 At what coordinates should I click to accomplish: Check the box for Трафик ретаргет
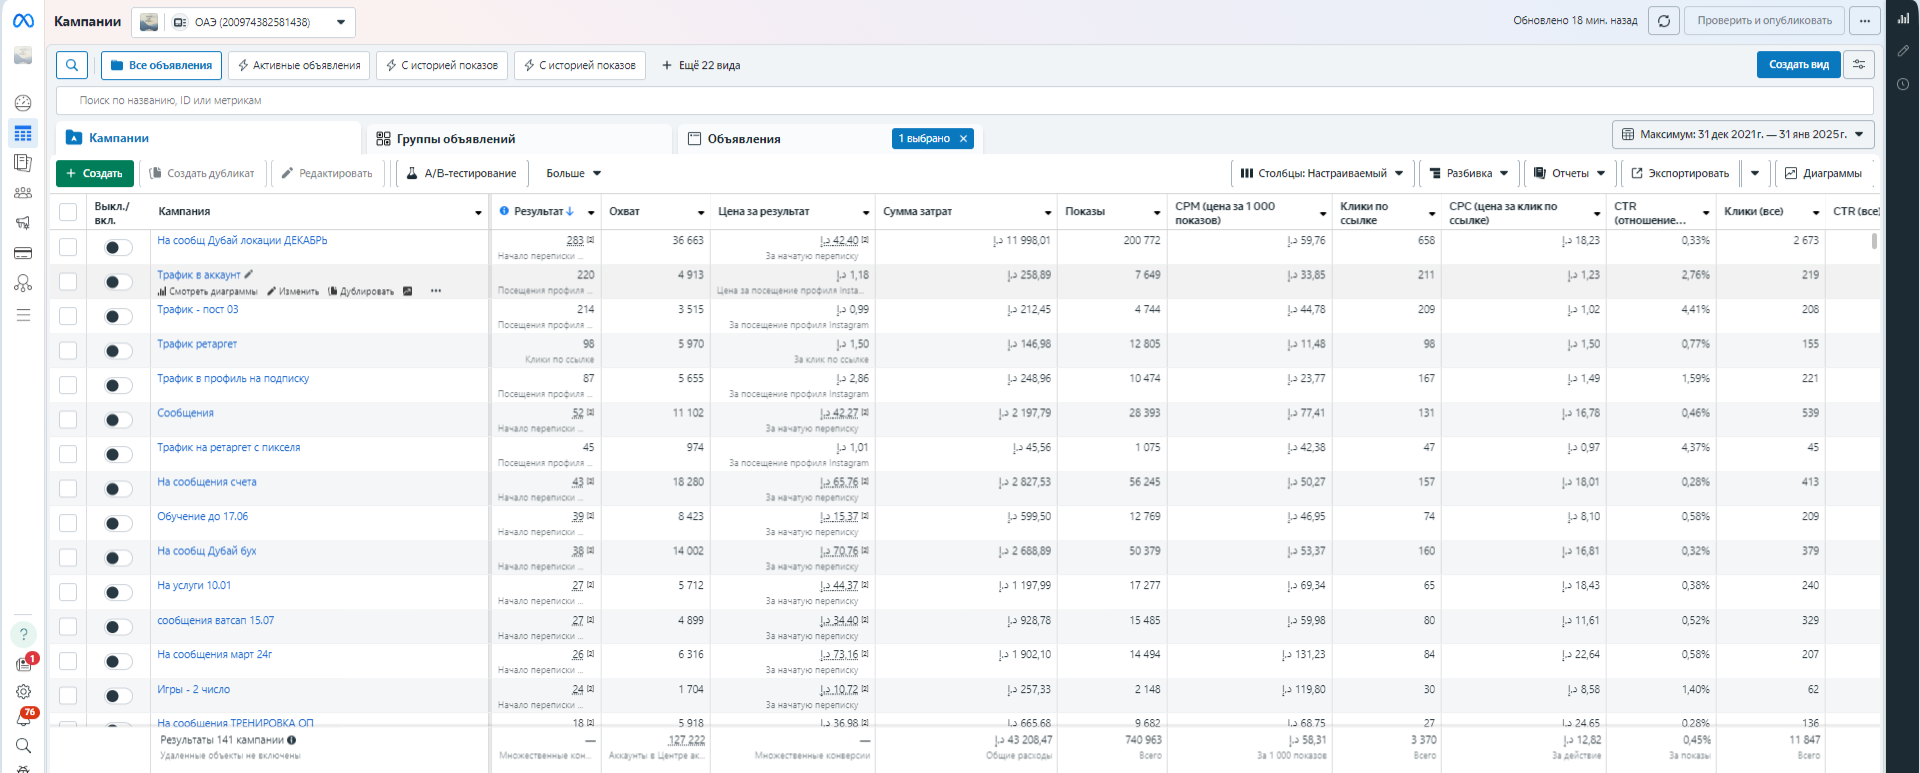click(68, 350)
